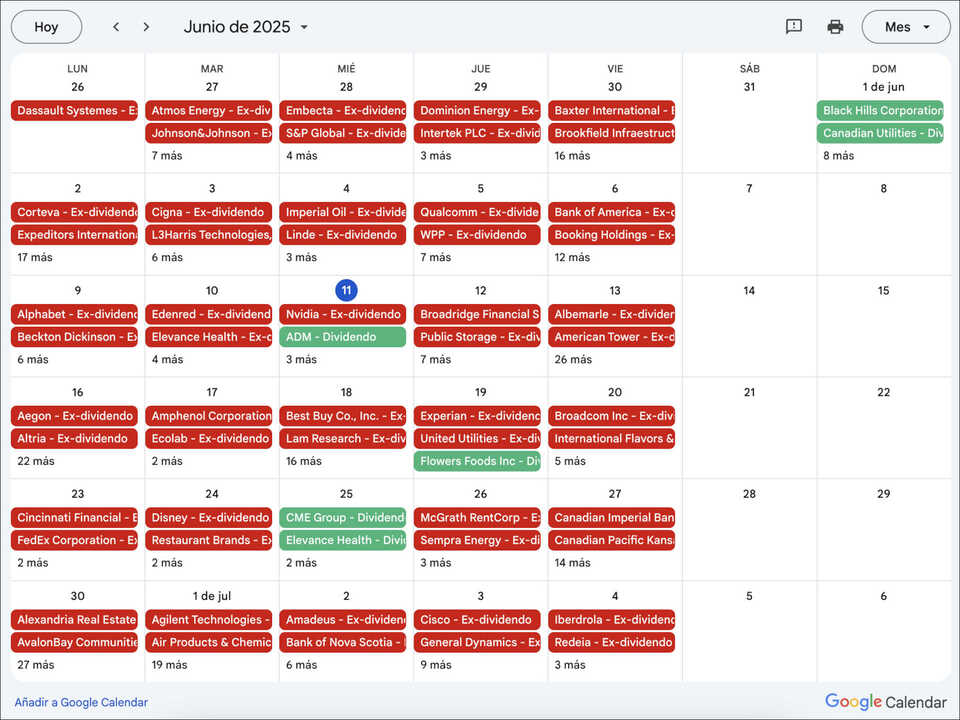This screenshot has height=720, width=960.
Task: Open Flowers Foods Inc dividend event
Action: click(477, 461)
